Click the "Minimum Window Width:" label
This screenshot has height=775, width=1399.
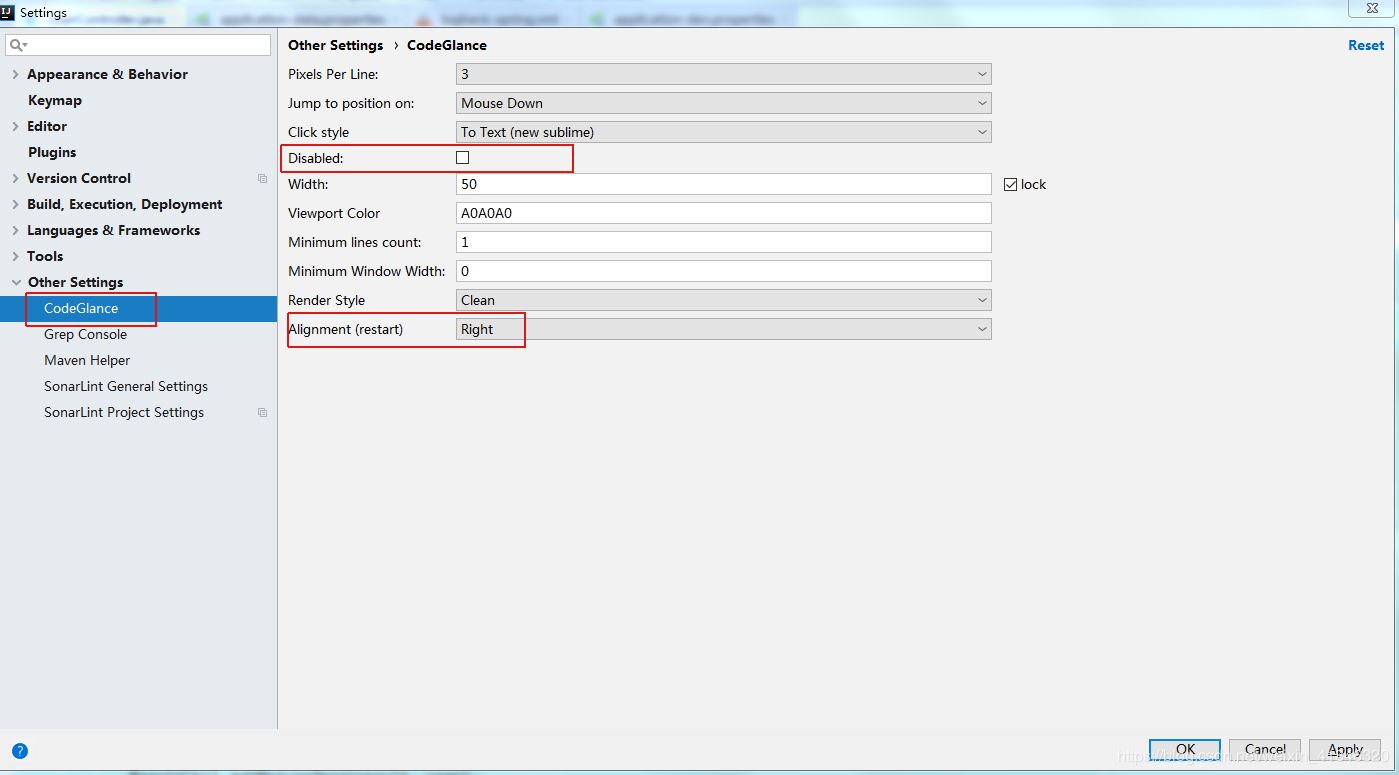coord(366,271)
